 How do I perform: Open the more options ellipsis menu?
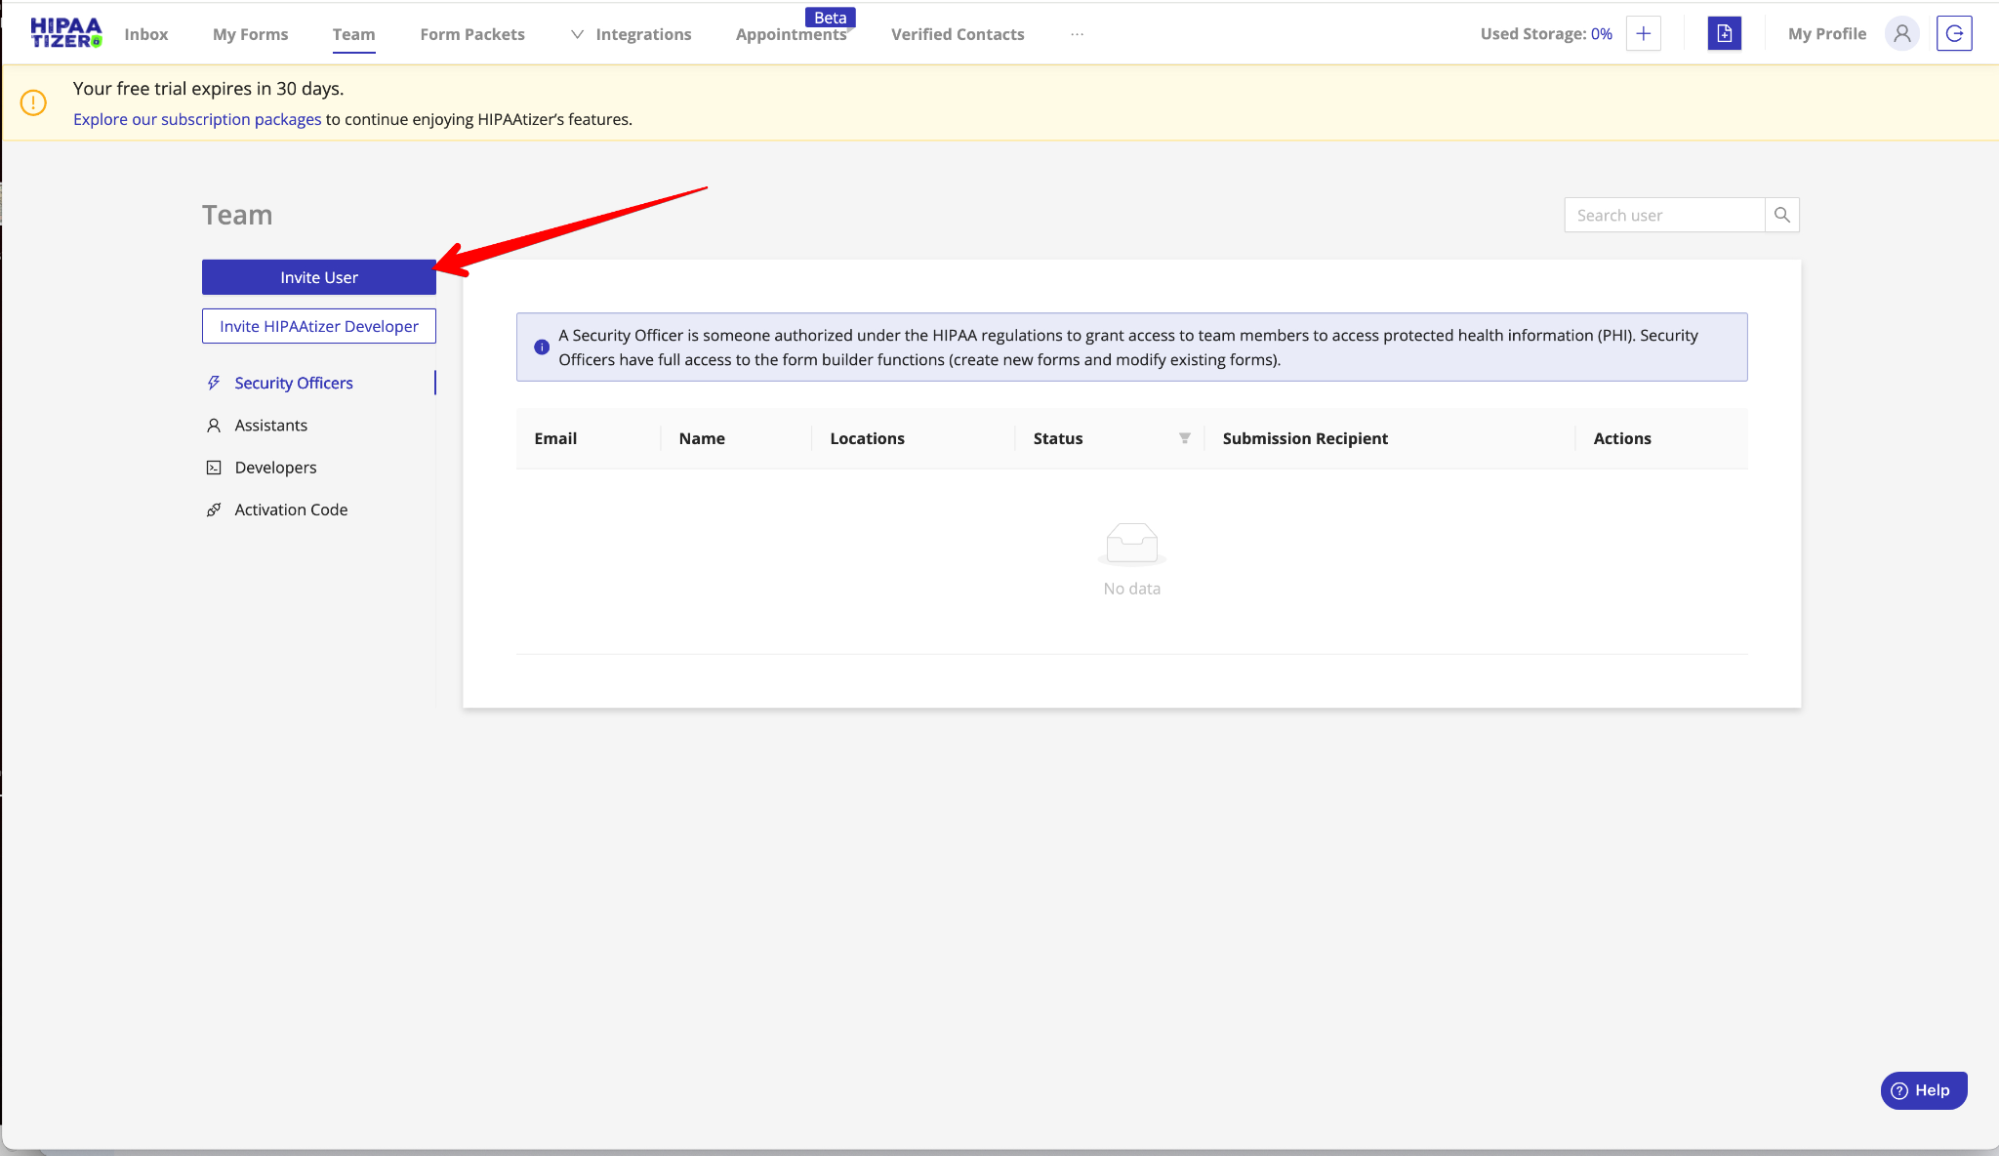point(1076,34)
